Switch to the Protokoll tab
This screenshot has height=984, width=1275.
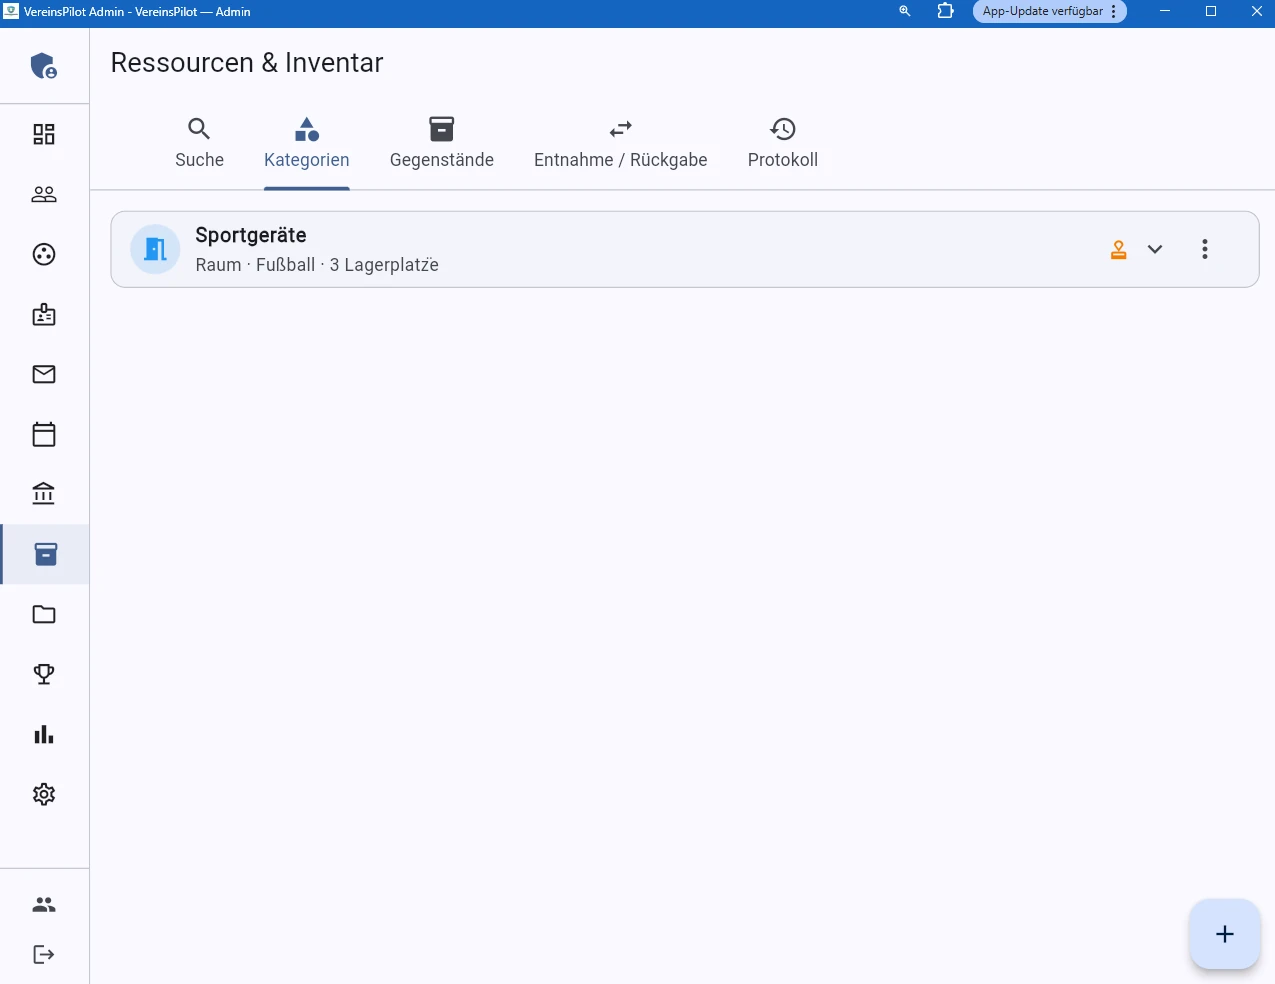[x=783, y=143]
